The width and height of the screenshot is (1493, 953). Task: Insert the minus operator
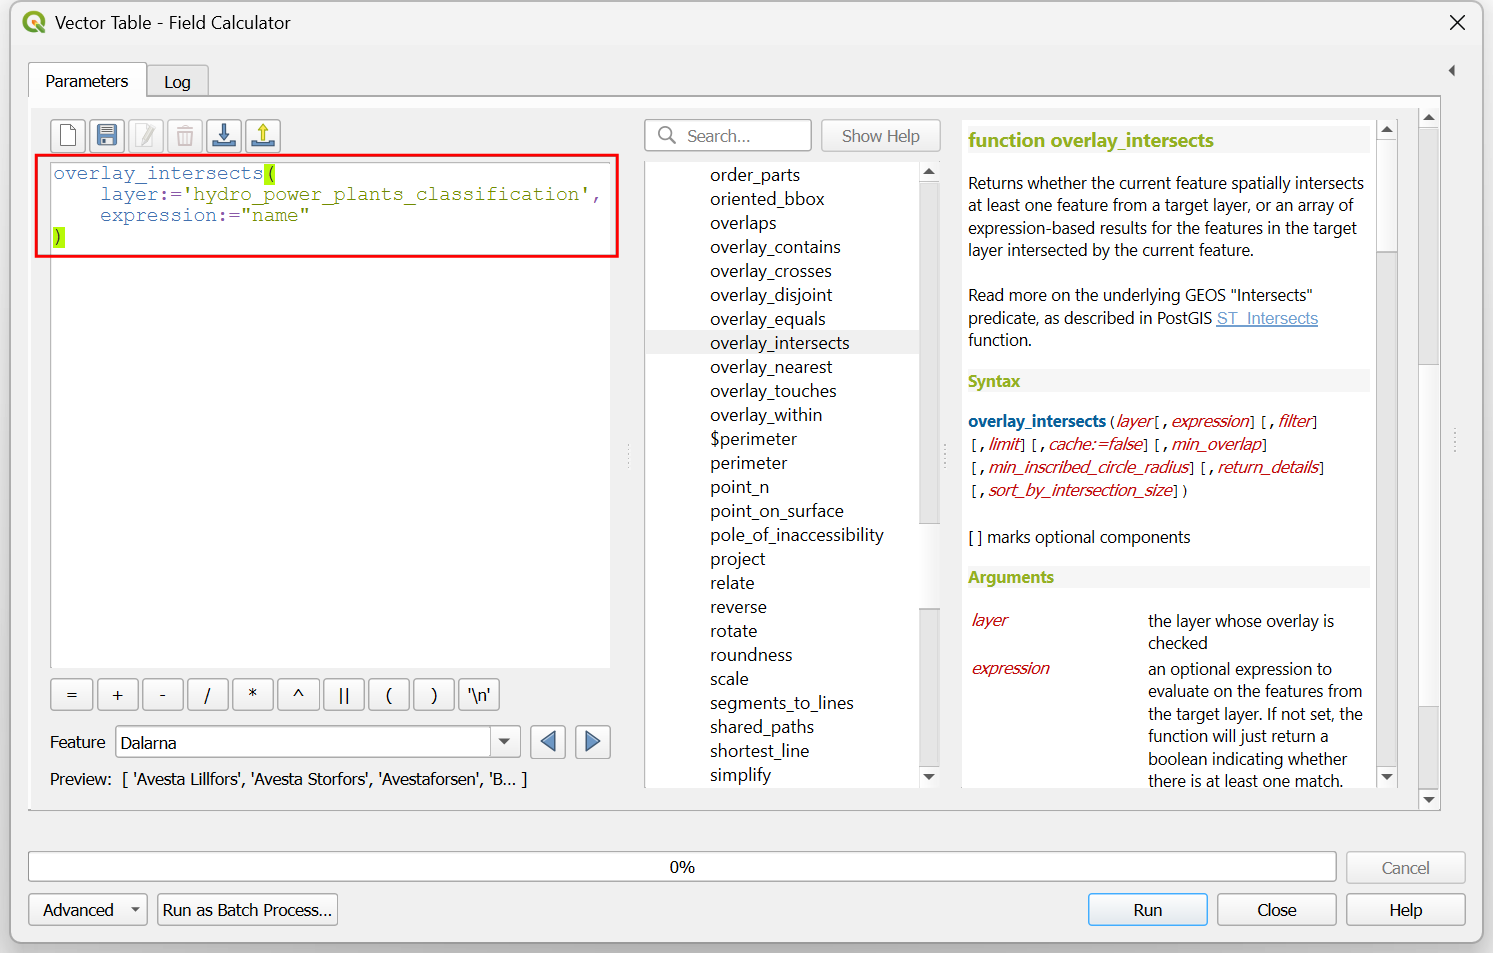click(x=162, y=695)
